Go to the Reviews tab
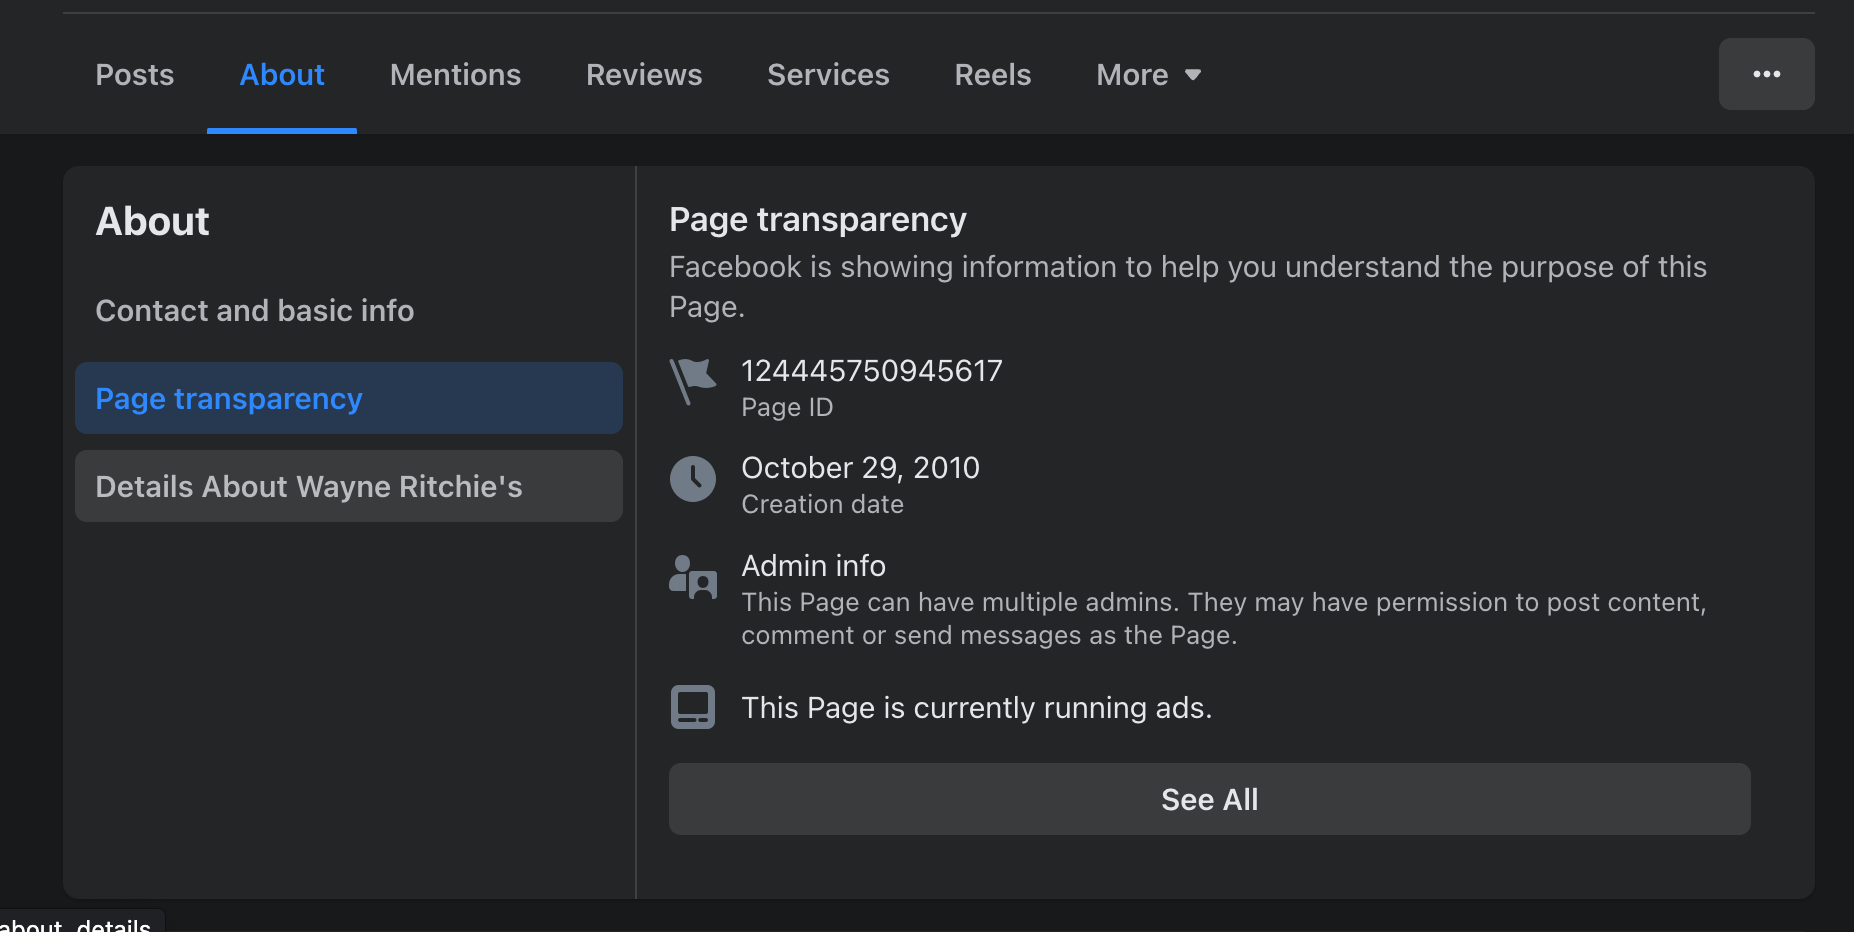 (x=644, y=75)
